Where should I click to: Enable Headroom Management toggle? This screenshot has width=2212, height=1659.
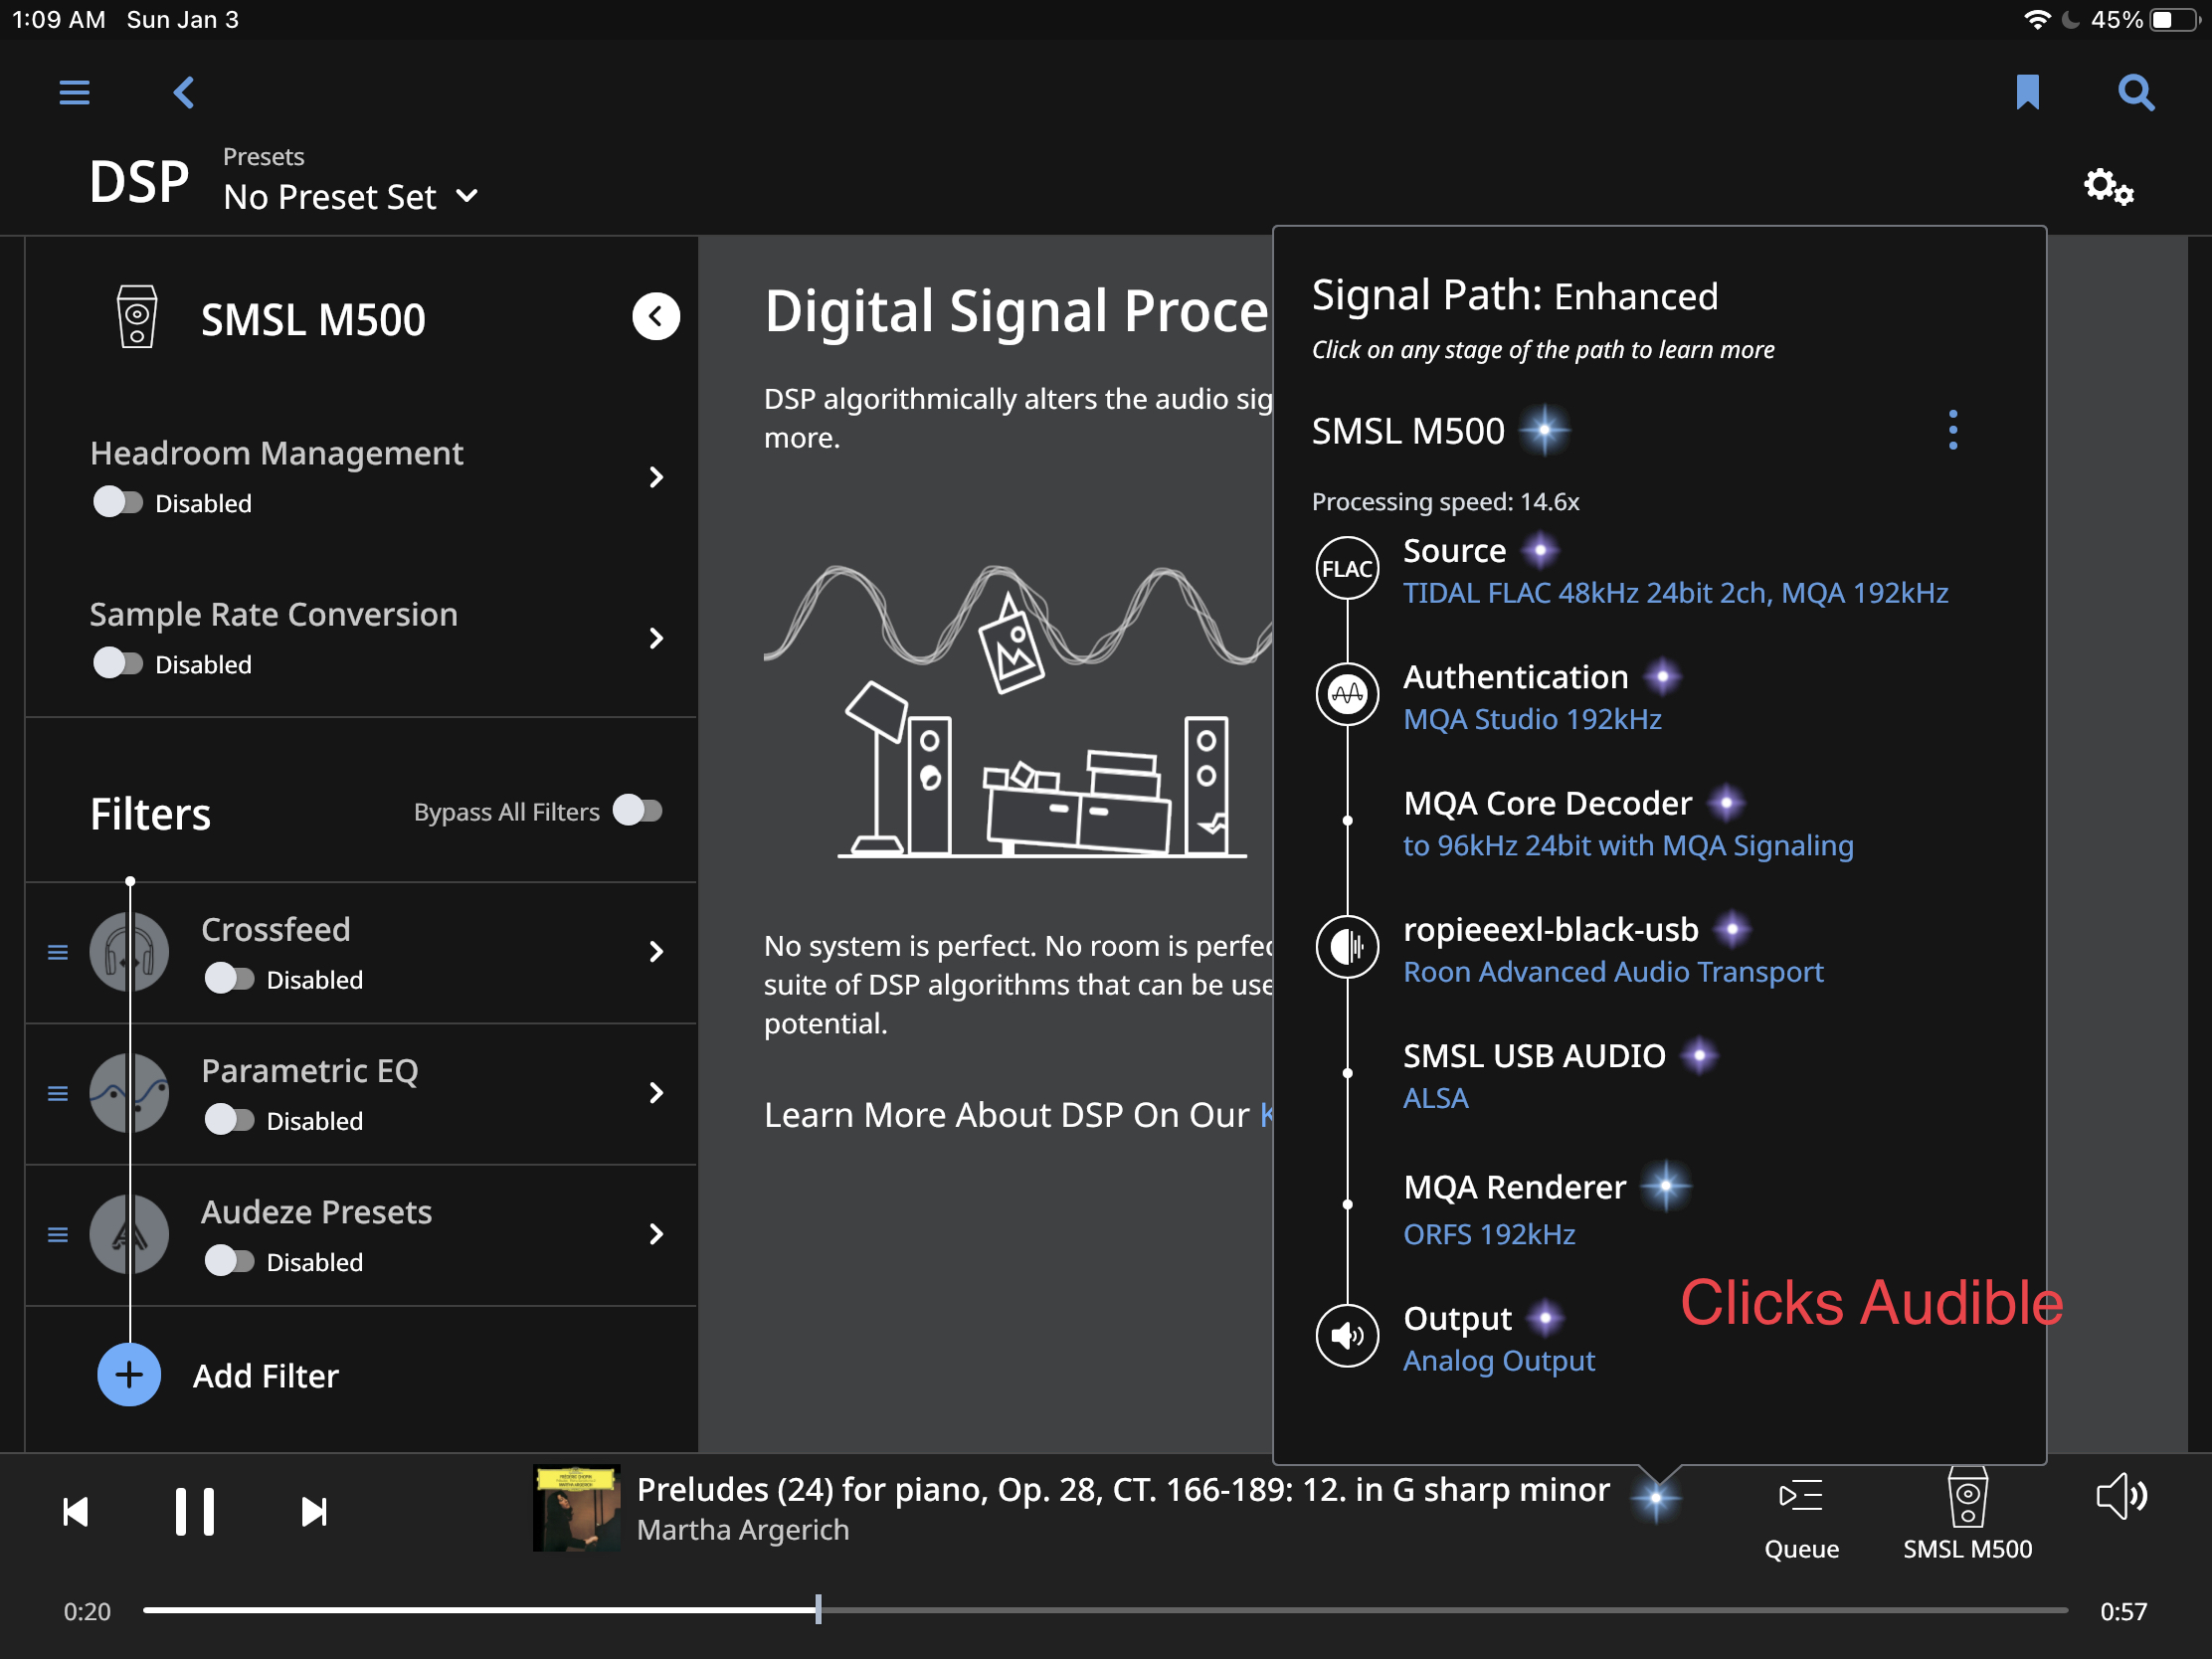click(x=118, y=502)
